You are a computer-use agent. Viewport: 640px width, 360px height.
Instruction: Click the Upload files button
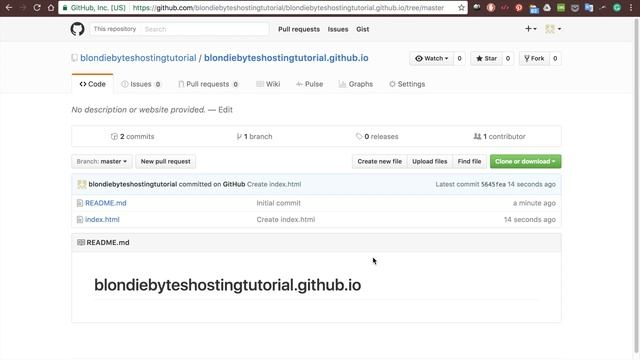tap(429, 161)
